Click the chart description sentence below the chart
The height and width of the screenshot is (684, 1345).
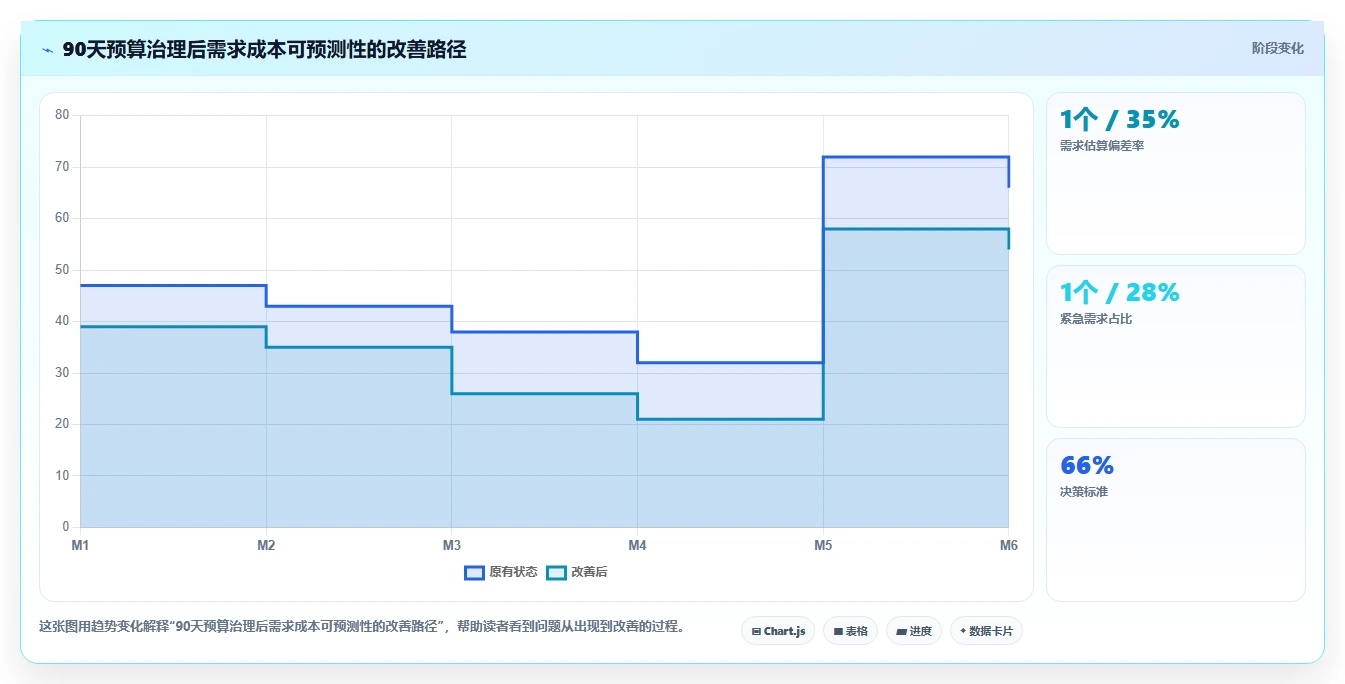pyautogui.click(x=362, y=627)
